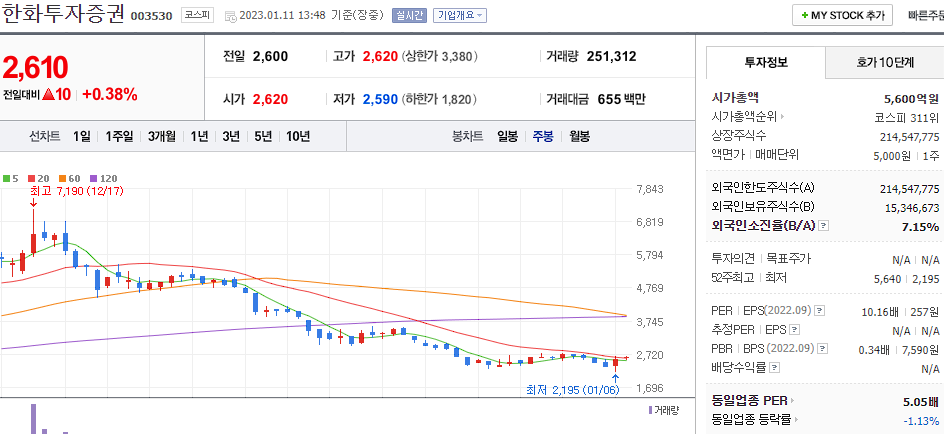
Task: Add stock with MY STOCK 추가 button
Action: click(842, 16)
